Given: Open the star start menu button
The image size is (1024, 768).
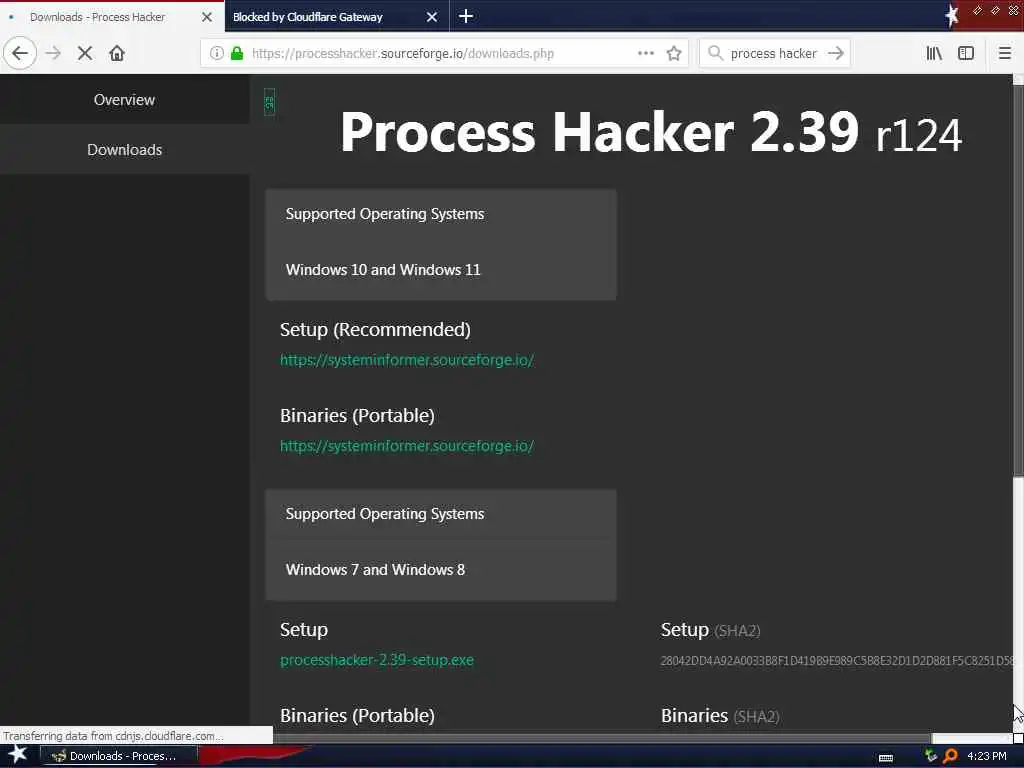Looking at the screenshot, I should 18,755.
